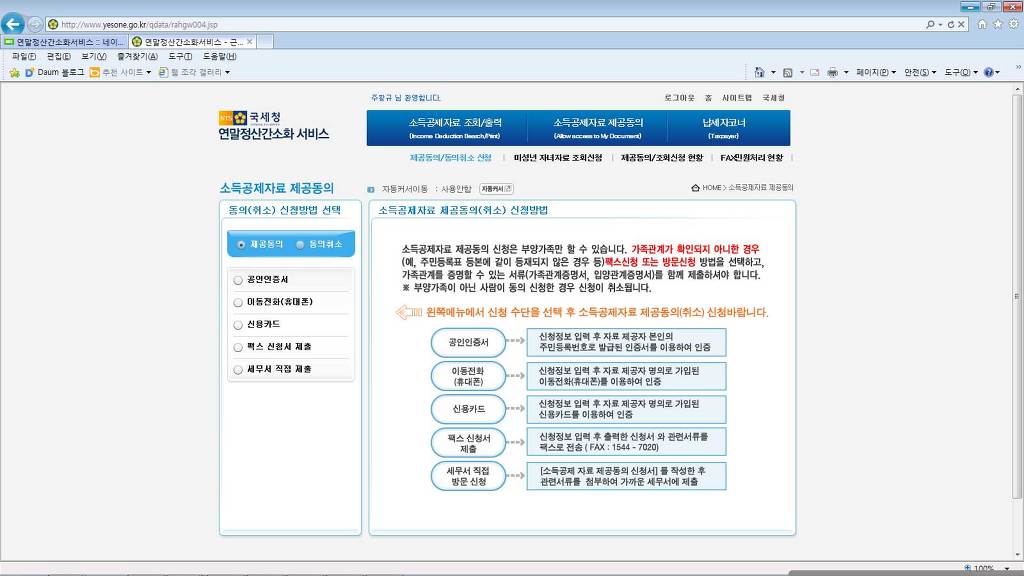The width and height of the screenshot is (1024, 576).
Task: Open the 도구(O) command bar menu
Action: click(x=961, y=72)
